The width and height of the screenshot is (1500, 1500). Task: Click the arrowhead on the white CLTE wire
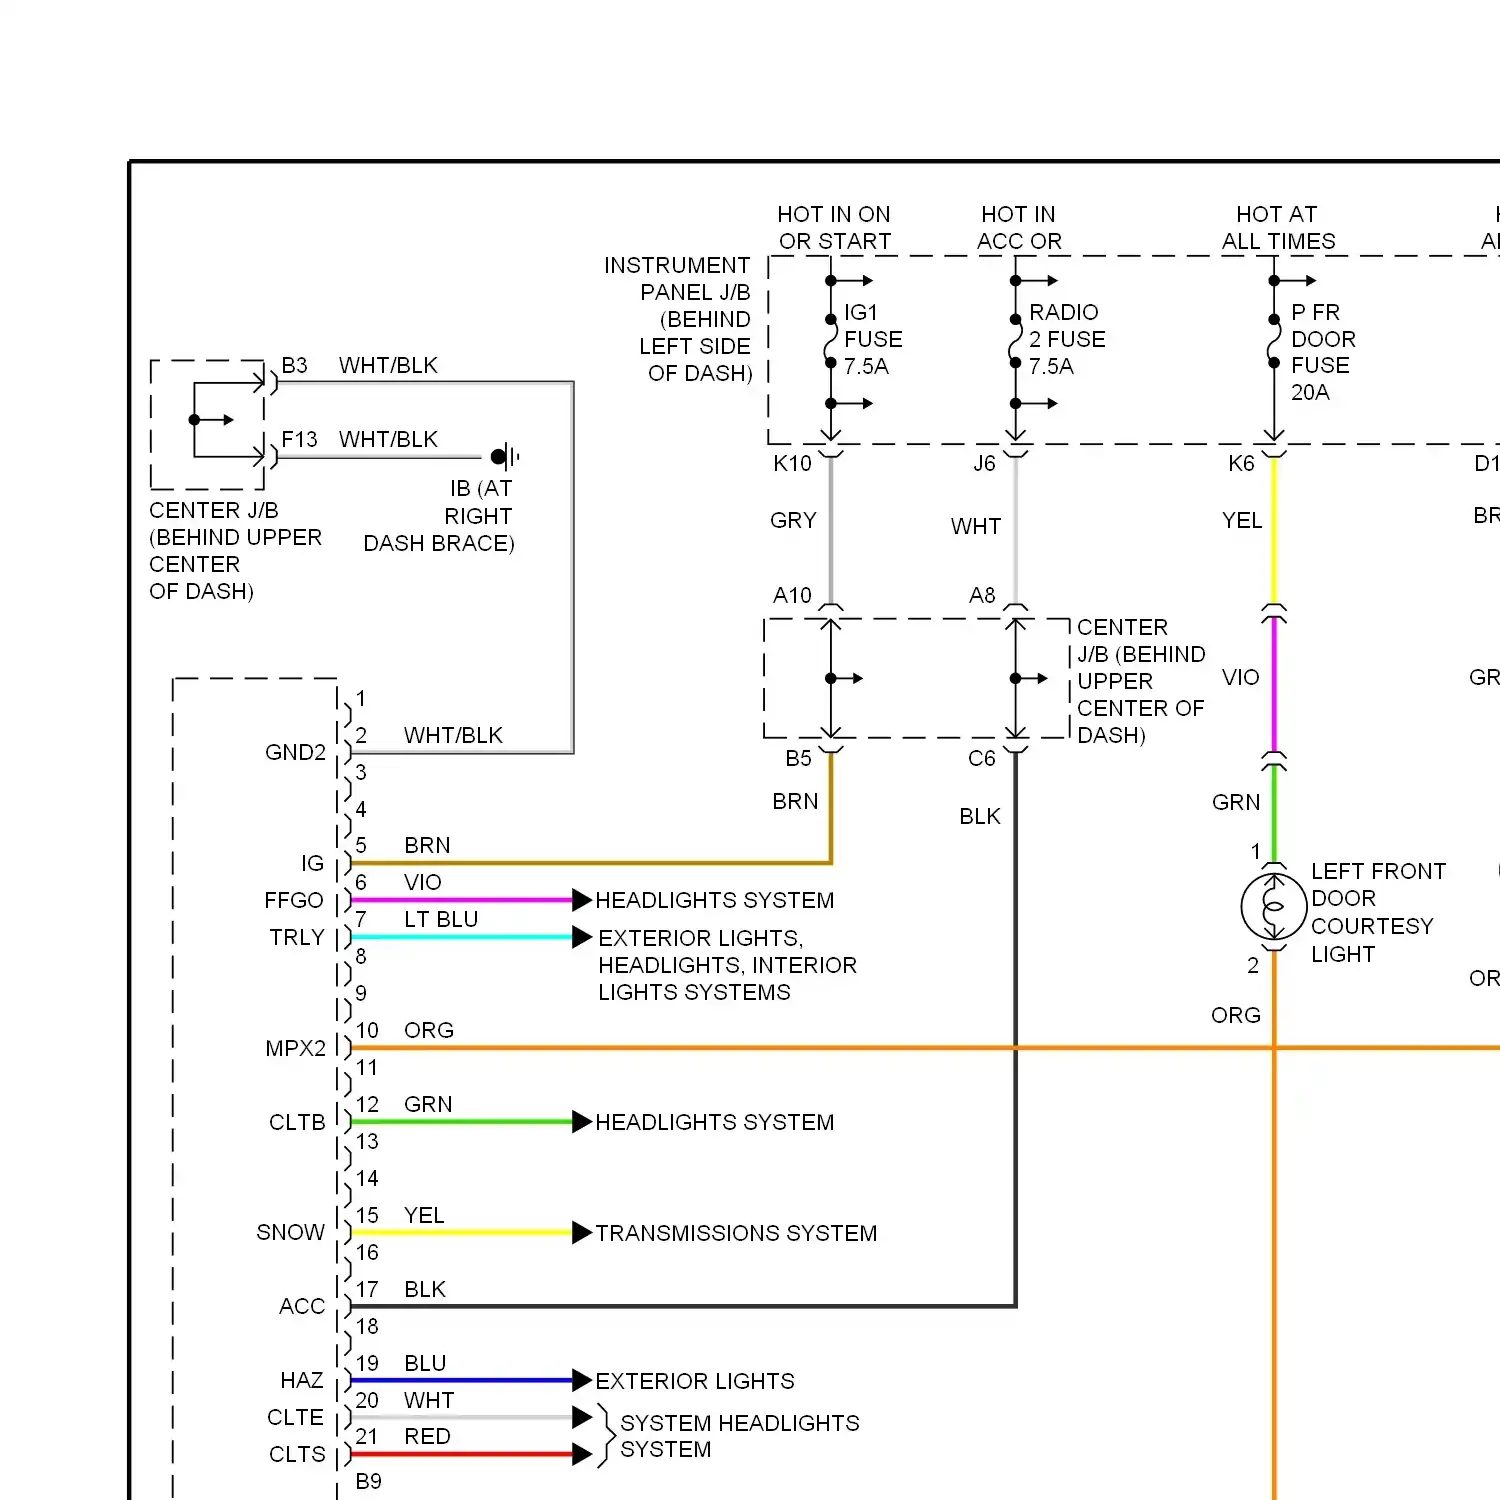pos(582,1417)
